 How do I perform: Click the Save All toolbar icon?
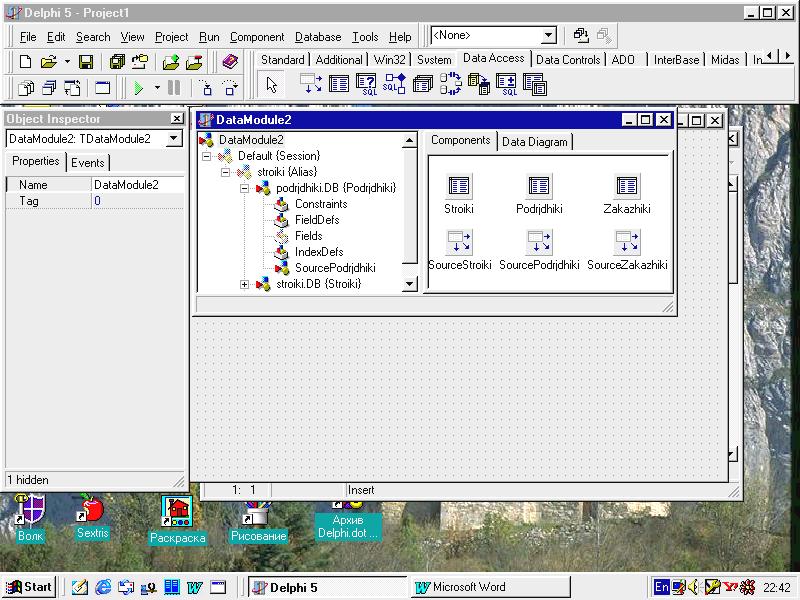pyautogui.click(x=117, y=62)
